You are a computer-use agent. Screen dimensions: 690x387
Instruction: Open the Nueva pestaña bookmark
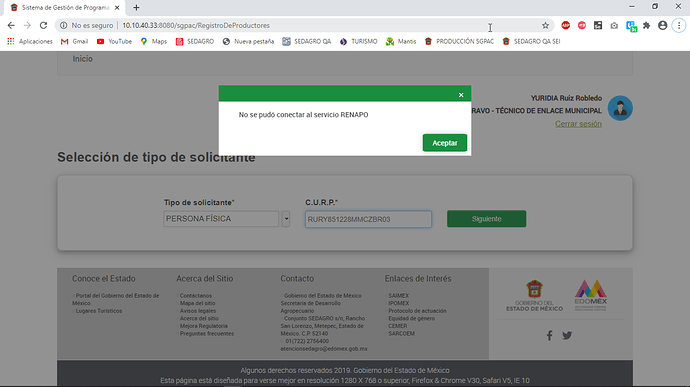[248, 41]
